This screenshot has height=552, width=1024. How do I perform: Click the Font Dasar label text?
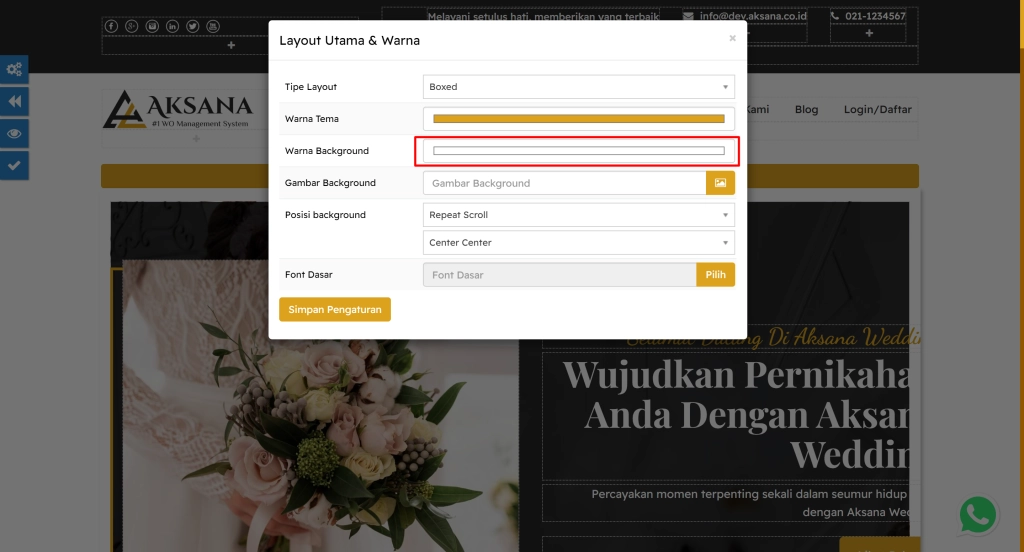[x=308, y=275]
